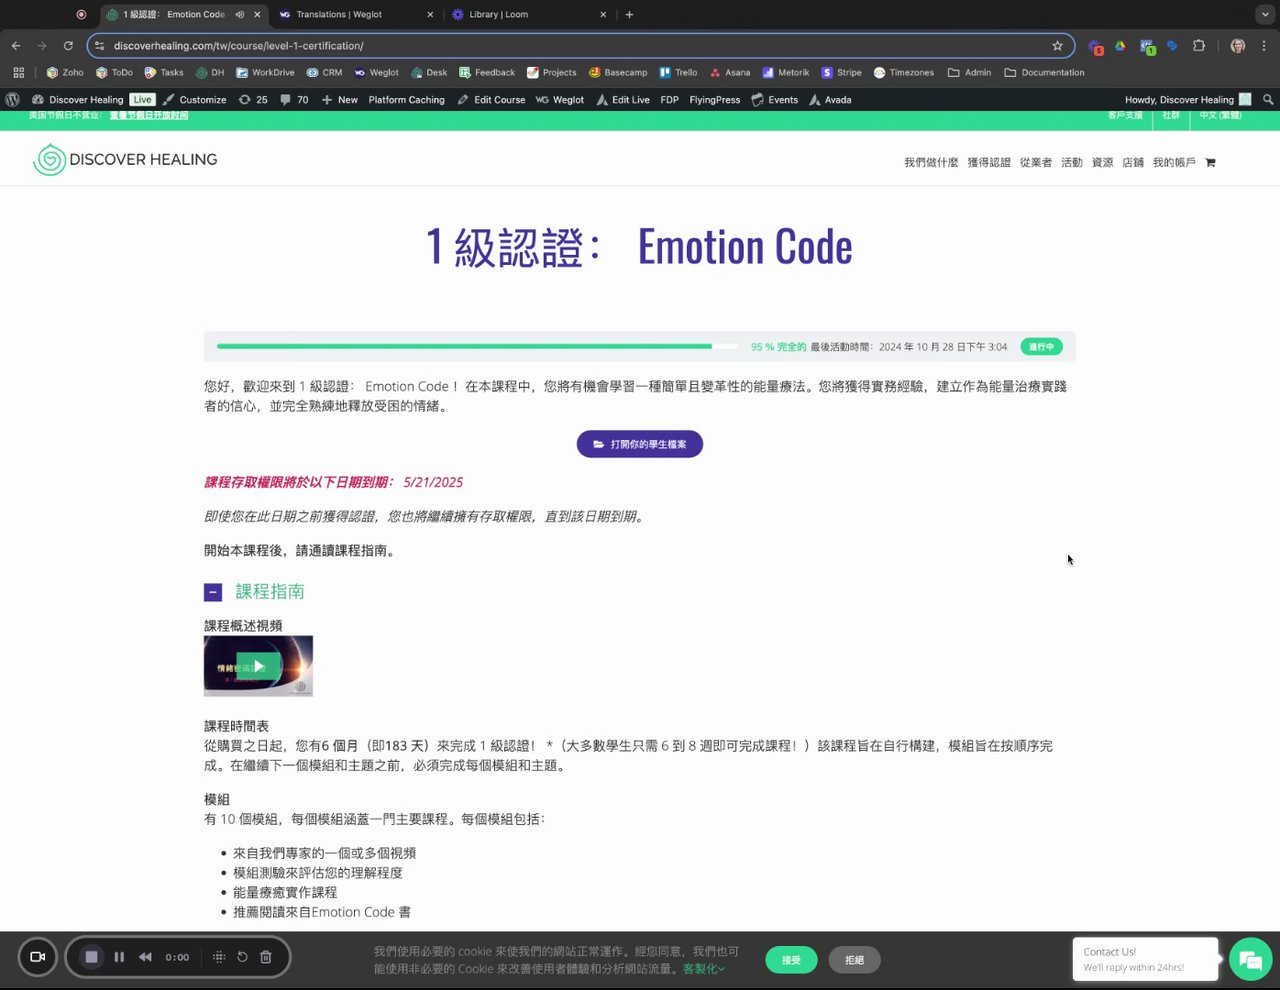Click the WordPress logo in admin bar
Viewport: 1280px width, 990px height.
(13, 100)
